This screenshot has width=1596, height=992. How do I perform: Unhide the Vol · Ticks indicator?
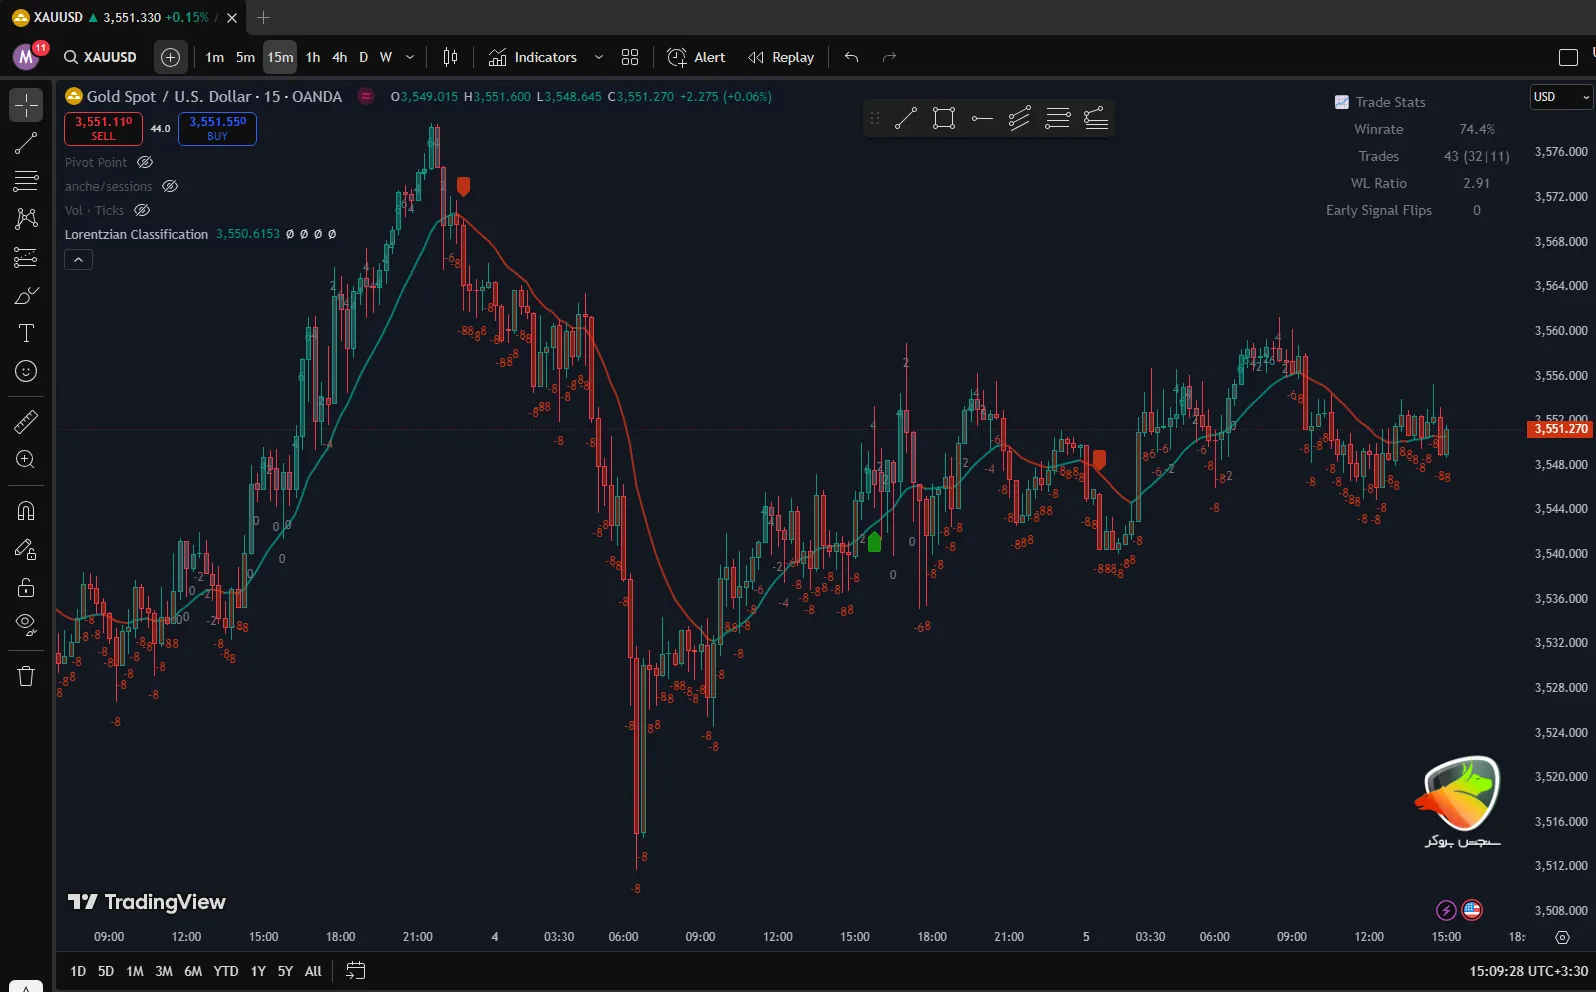coord(142,210)
